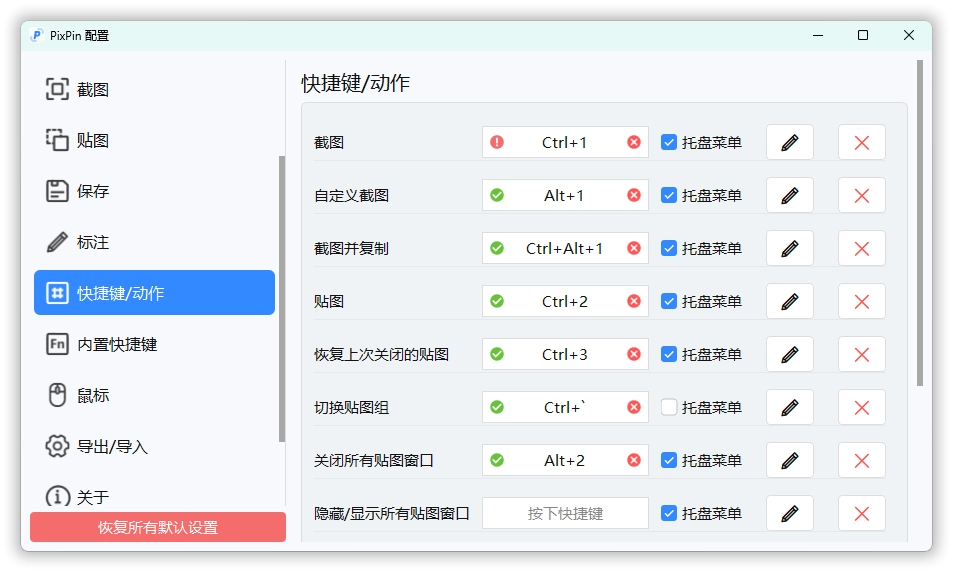Click the empty 按下快捷键 shortcut field
Viewport: 953px width, 572px height.
[565, 514]
